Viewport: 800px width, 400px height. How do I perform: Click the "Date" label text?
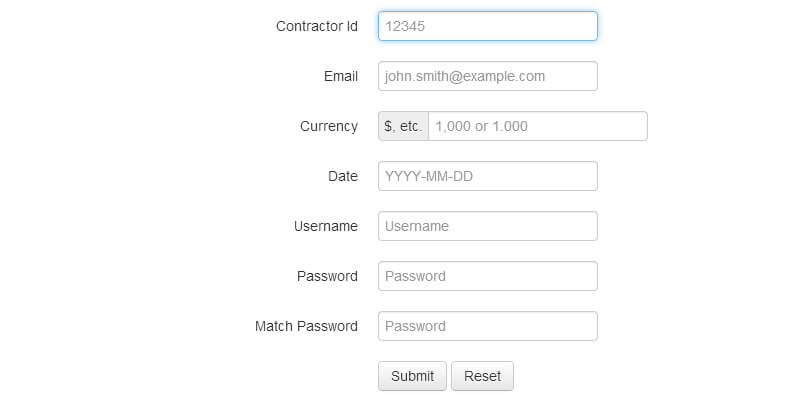point(342,176)
